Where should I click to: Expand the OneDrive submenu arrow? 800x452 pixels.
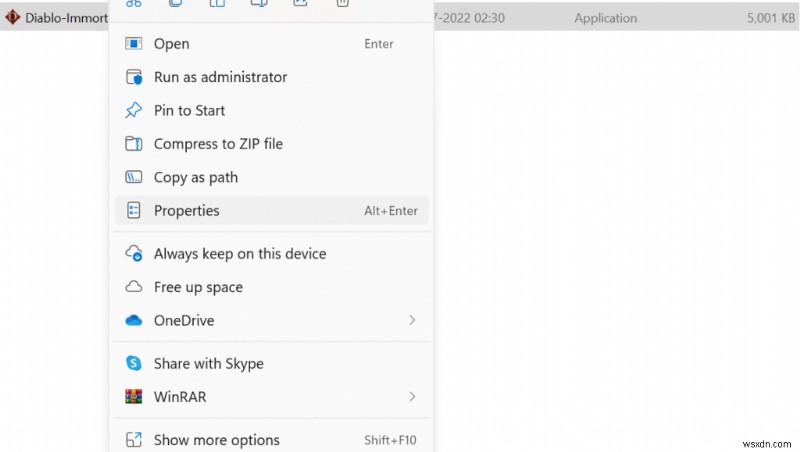tap(412, 321)
